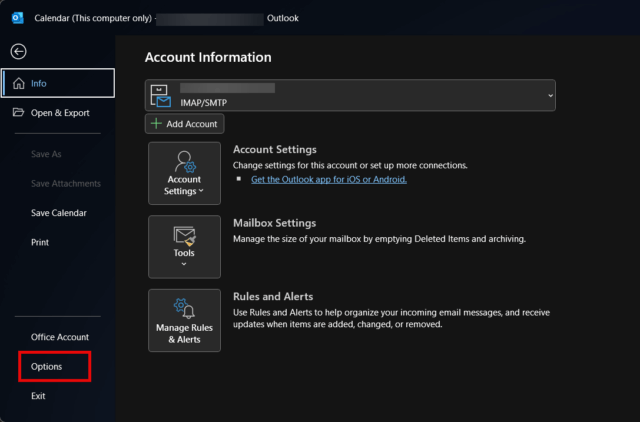Open the Account Settings dropdown button
The width and height of the screenshot is (640, 422).
click(x=184, y=173)
